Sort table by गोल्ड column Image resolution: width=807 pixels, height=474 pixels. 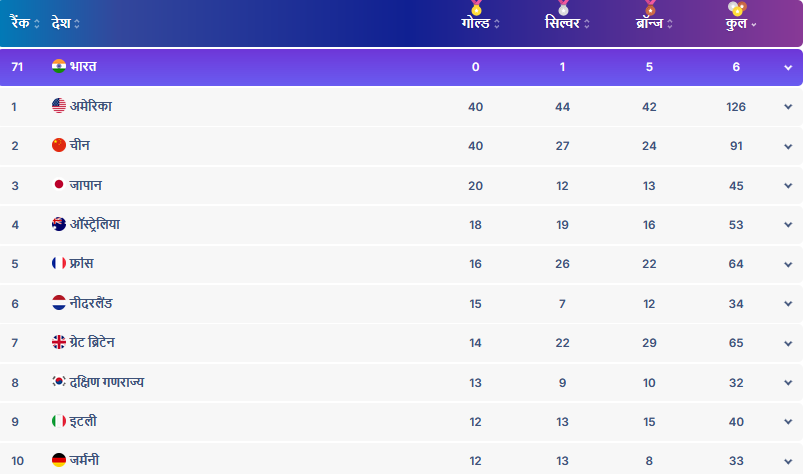click(x=480, y=24)
